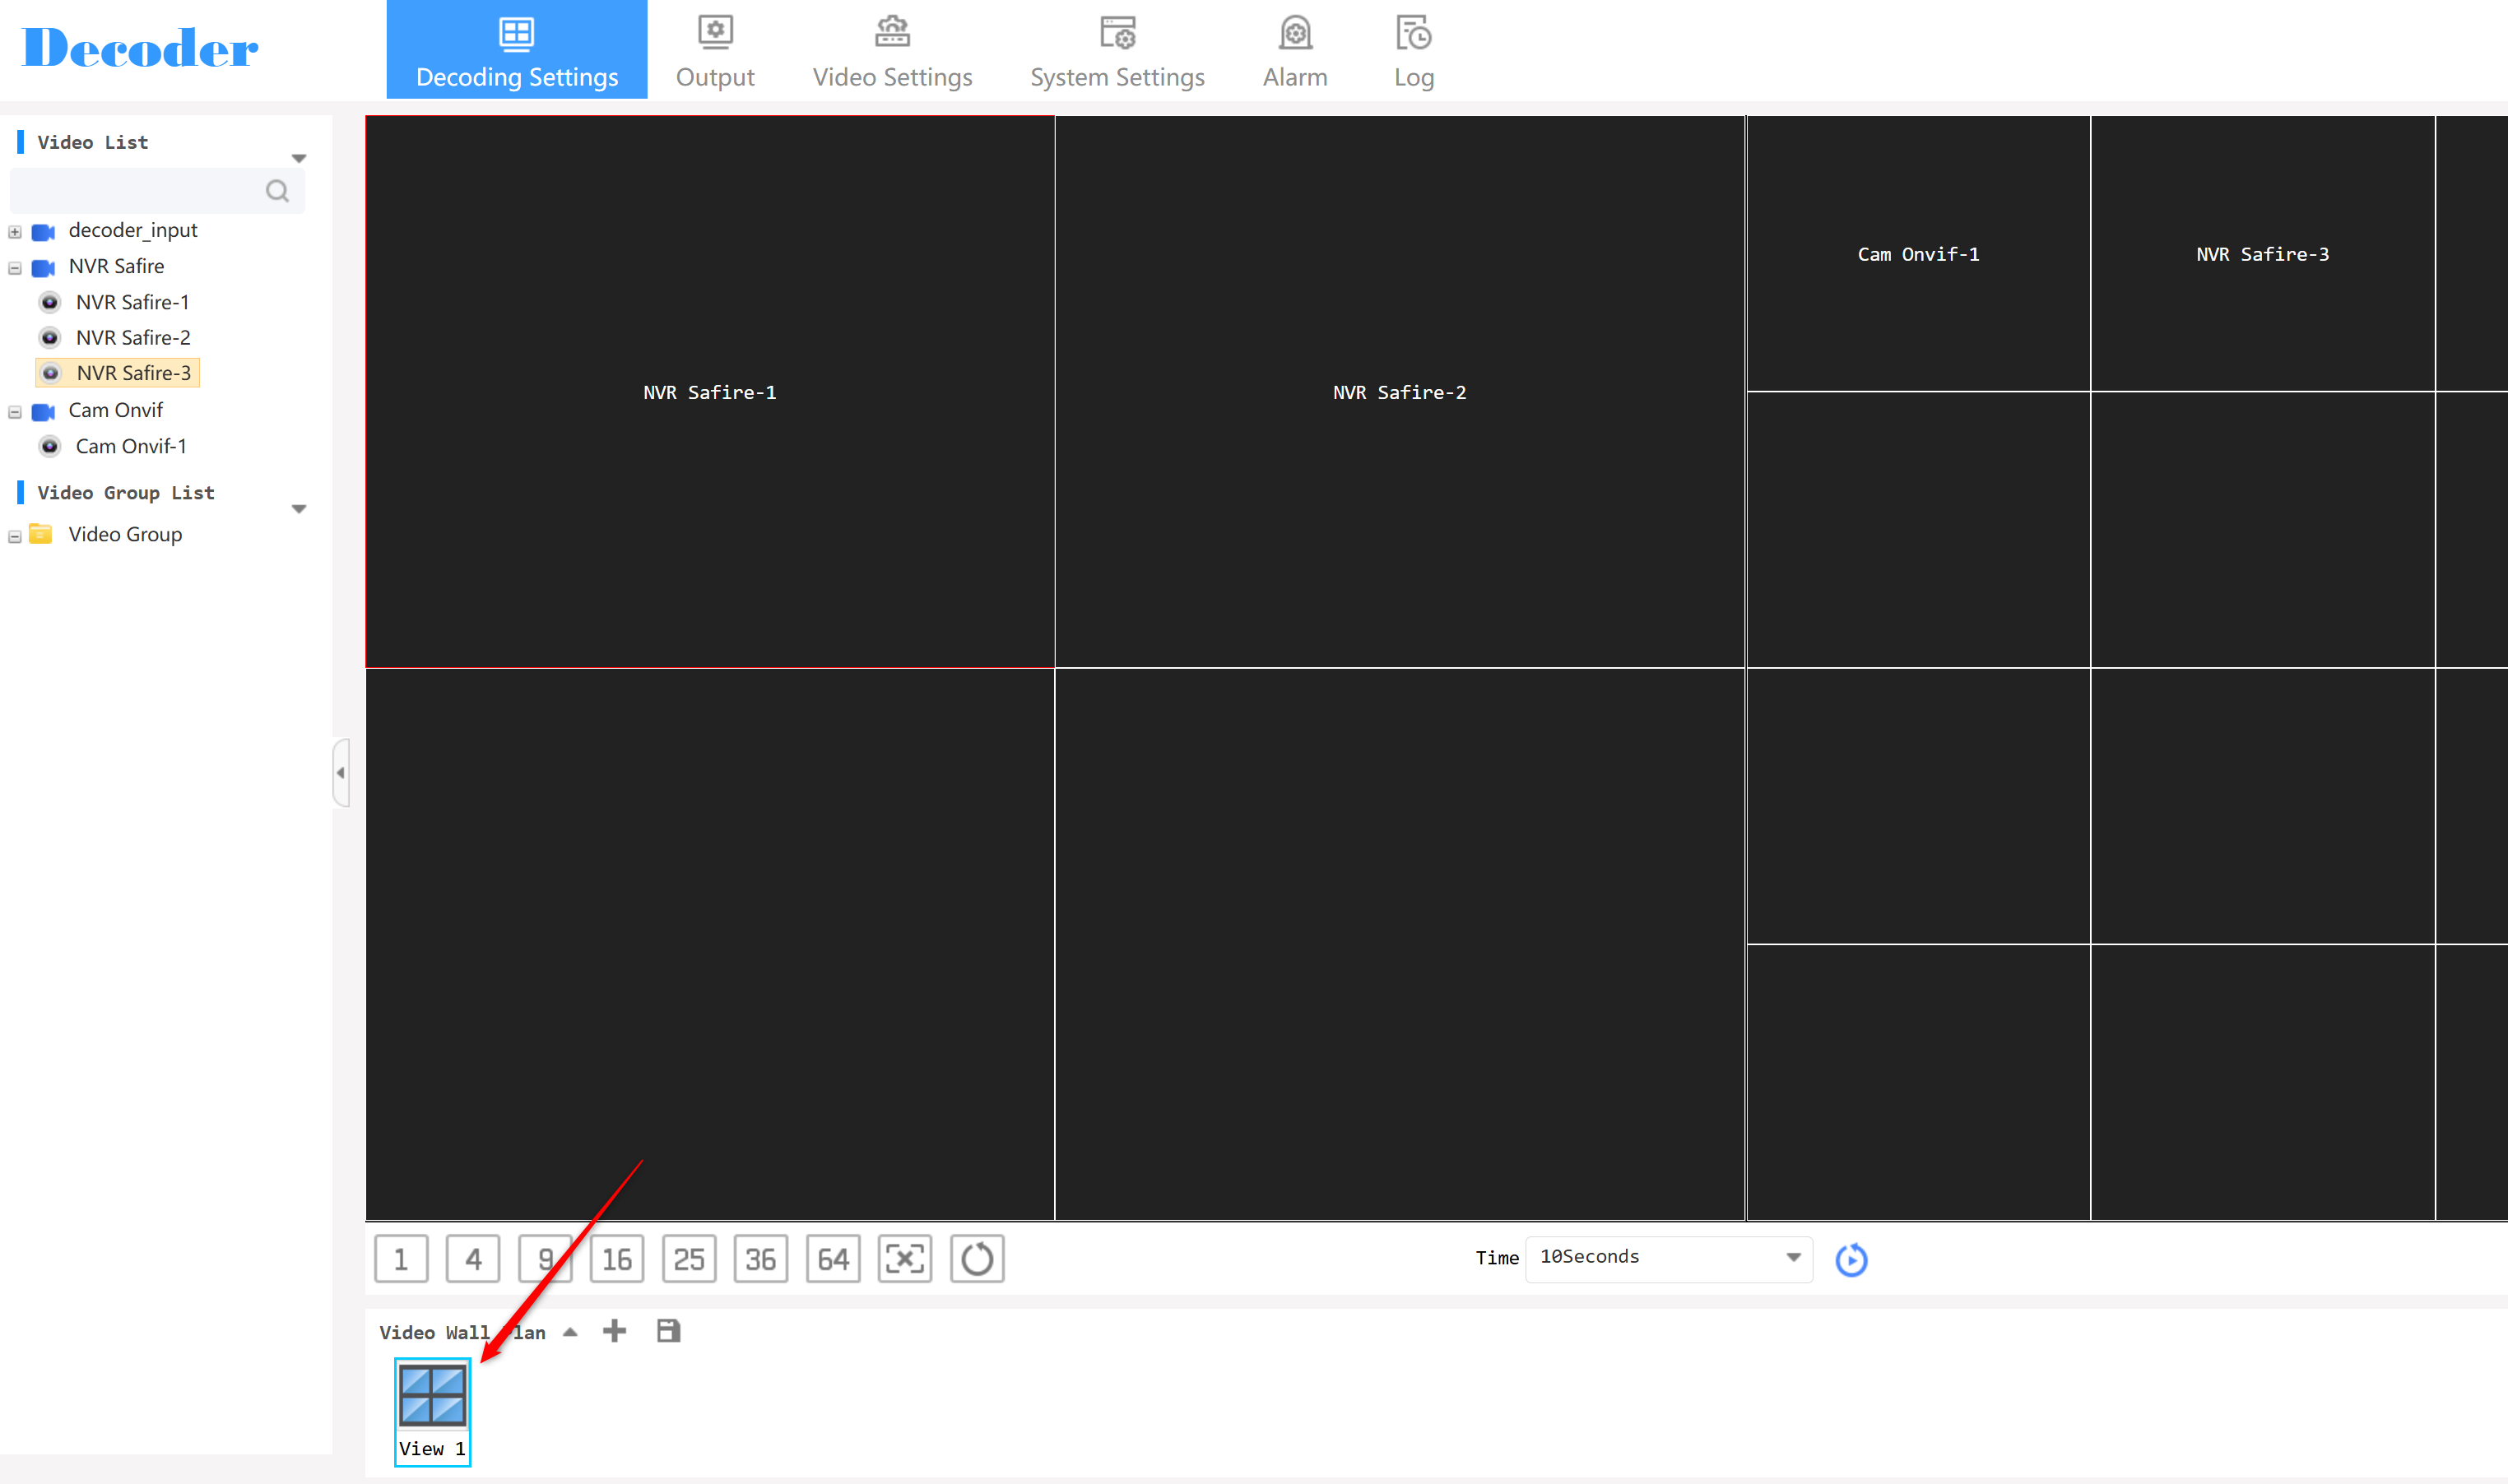Click the NVR Safire-1 camera icon
Image resolution: width=2508 pixels, height=1484 pixels.
click(49, 302)
